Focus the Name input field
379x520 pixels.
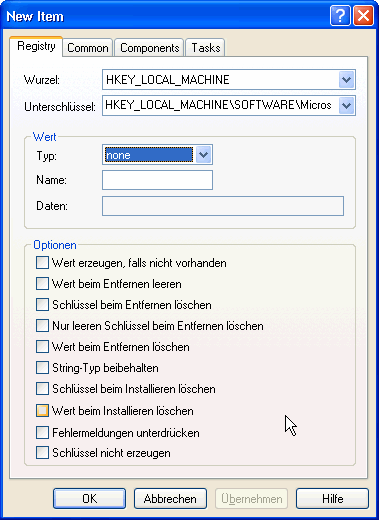pos(157,180)
